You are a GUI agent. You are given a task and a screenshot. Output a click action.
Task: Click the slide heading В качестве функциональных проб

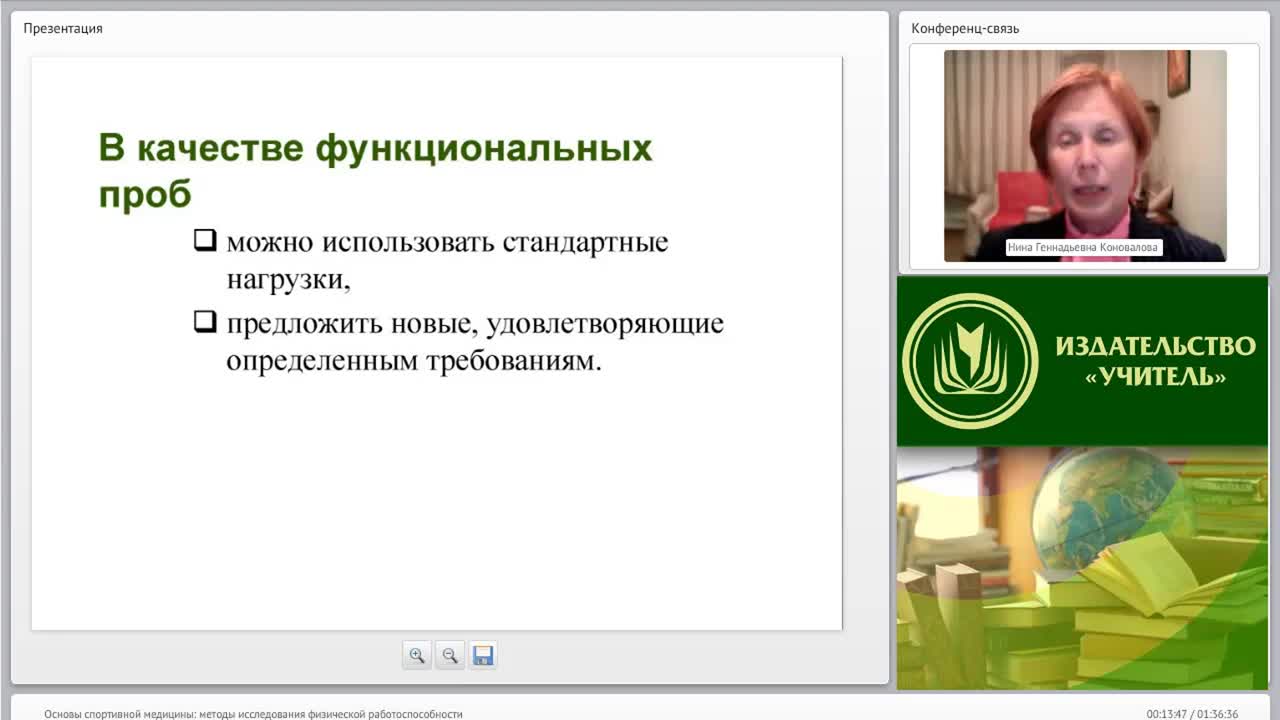[x=375, y=171]
